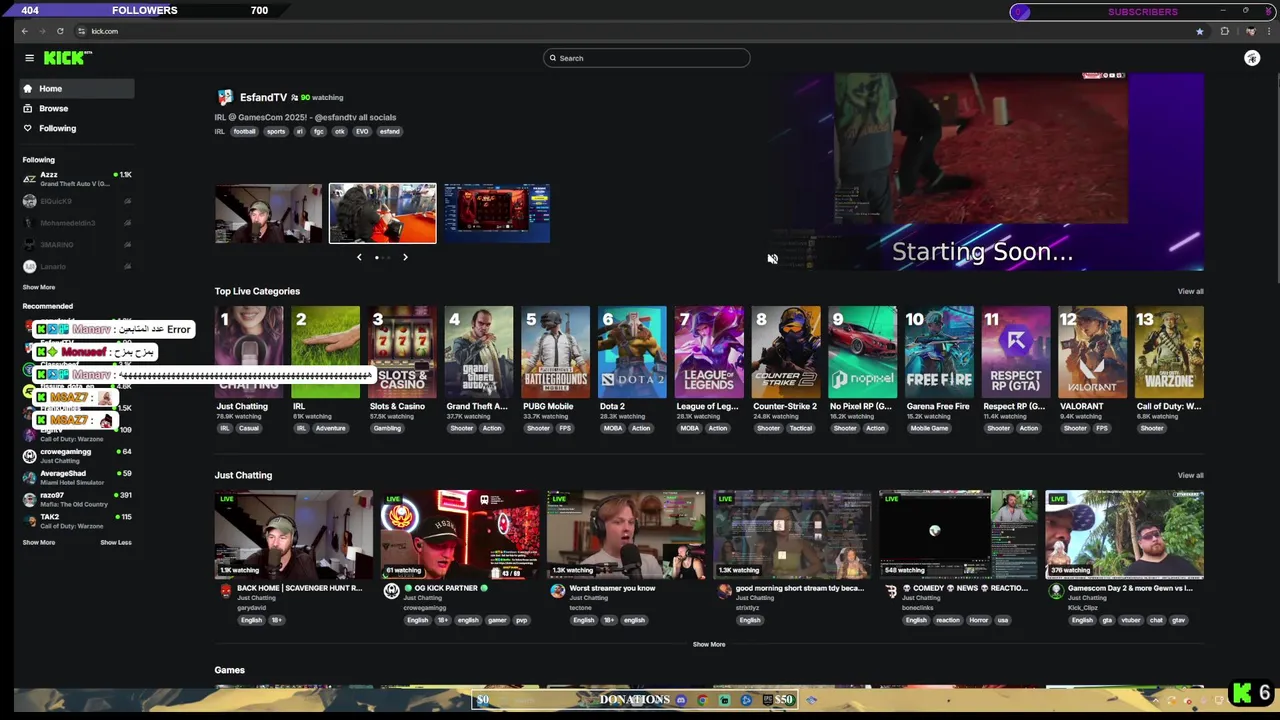Open Browse from the sidebar
Viewport: 1280px width, 720px height.
tap(77, 108)
